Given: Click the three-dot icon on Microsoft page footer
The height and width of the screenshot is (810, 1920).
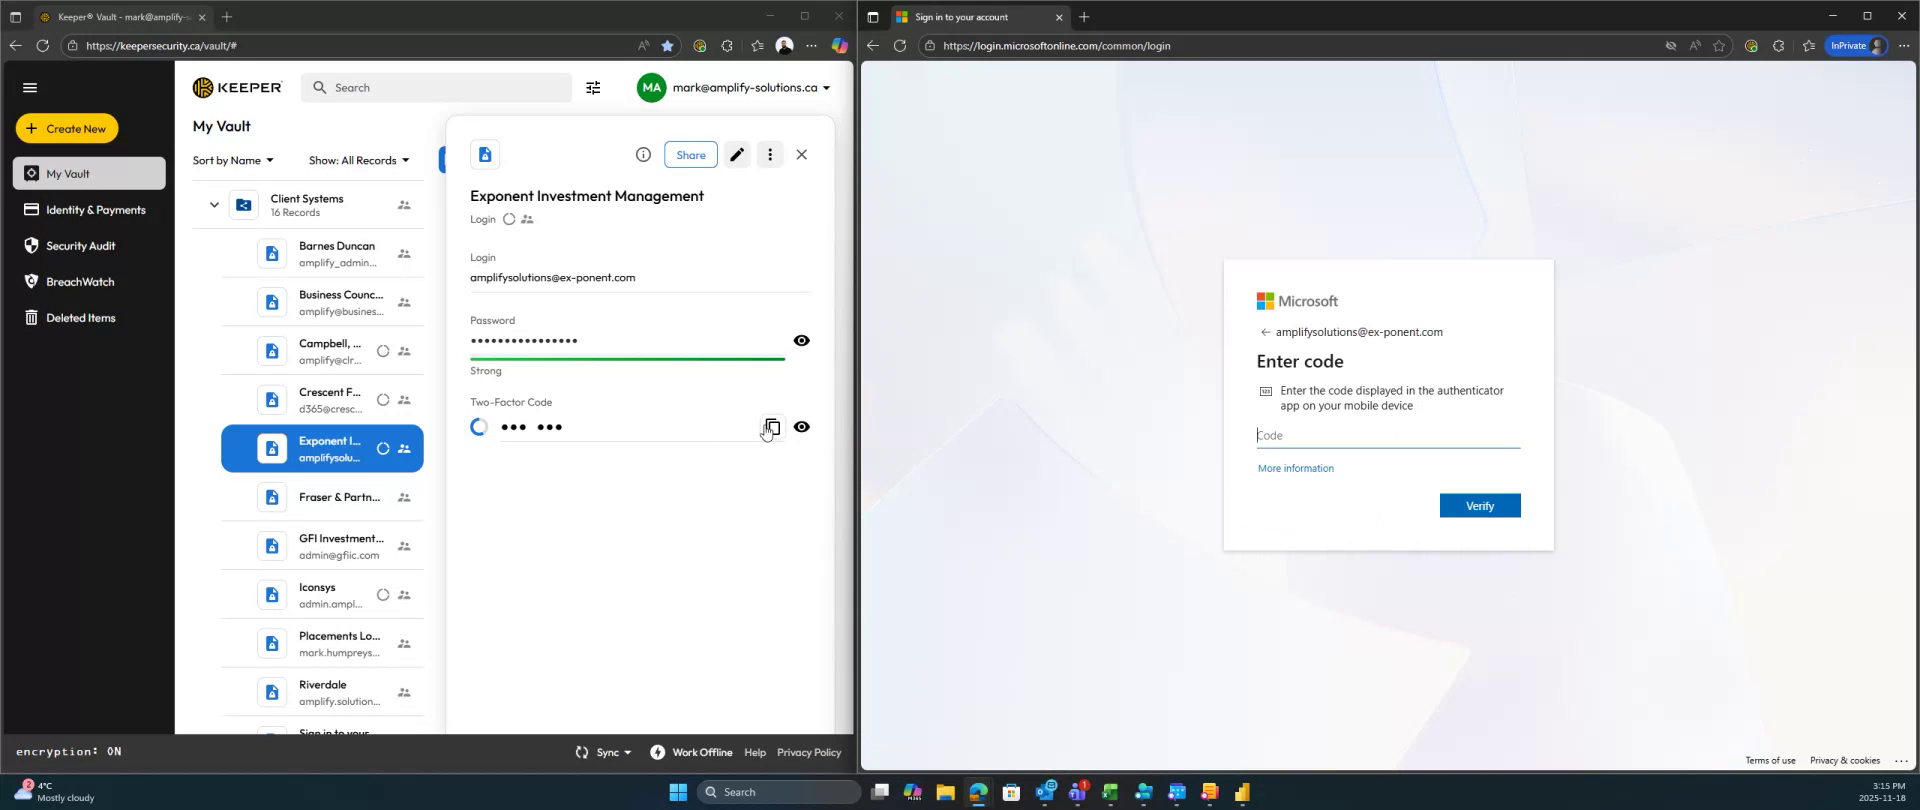Looking at the screenshot, I should pyautogui.click(x=1902, y=761).
